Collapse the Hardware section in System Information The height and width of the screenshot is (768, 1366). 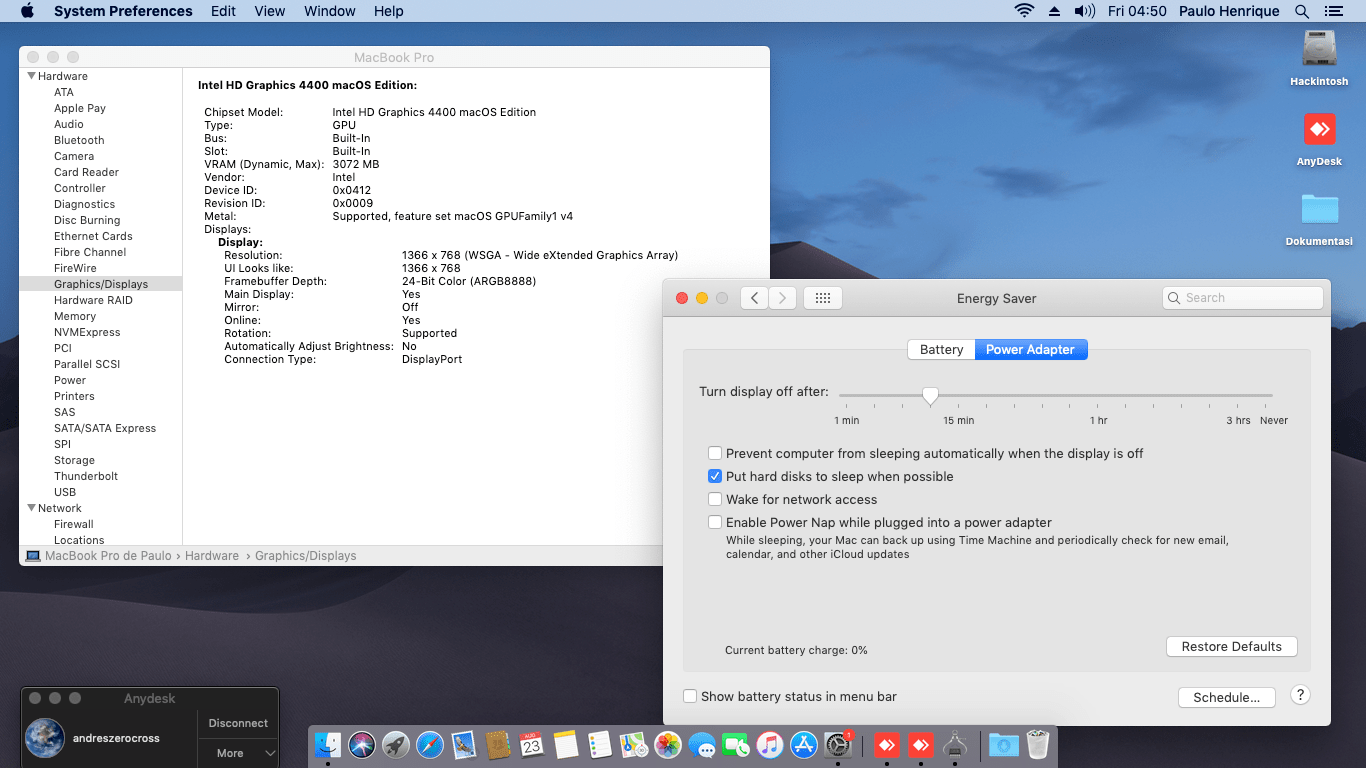[x=30, y=76]
